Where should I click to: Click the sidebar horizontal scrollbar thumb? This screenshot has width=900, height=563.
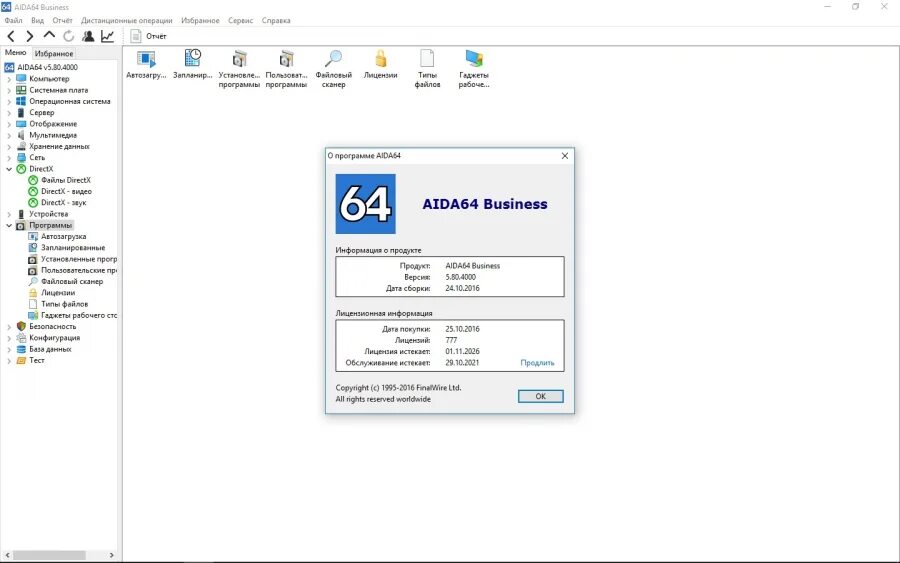49,555
